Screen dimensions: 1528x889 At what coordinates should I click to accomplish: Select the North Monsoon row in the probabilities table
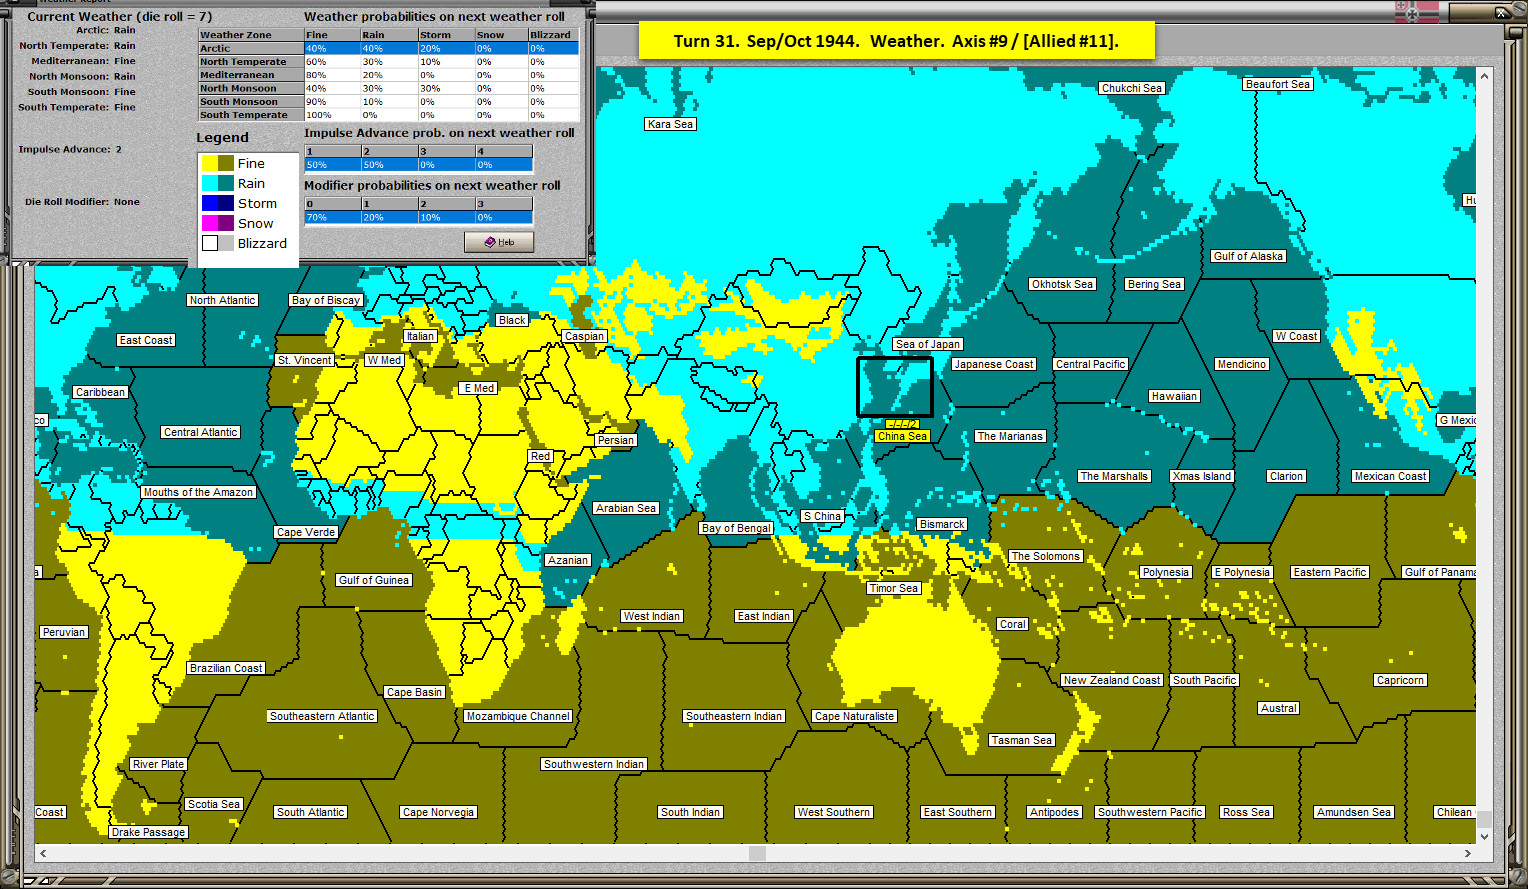[x=389, y=88]
